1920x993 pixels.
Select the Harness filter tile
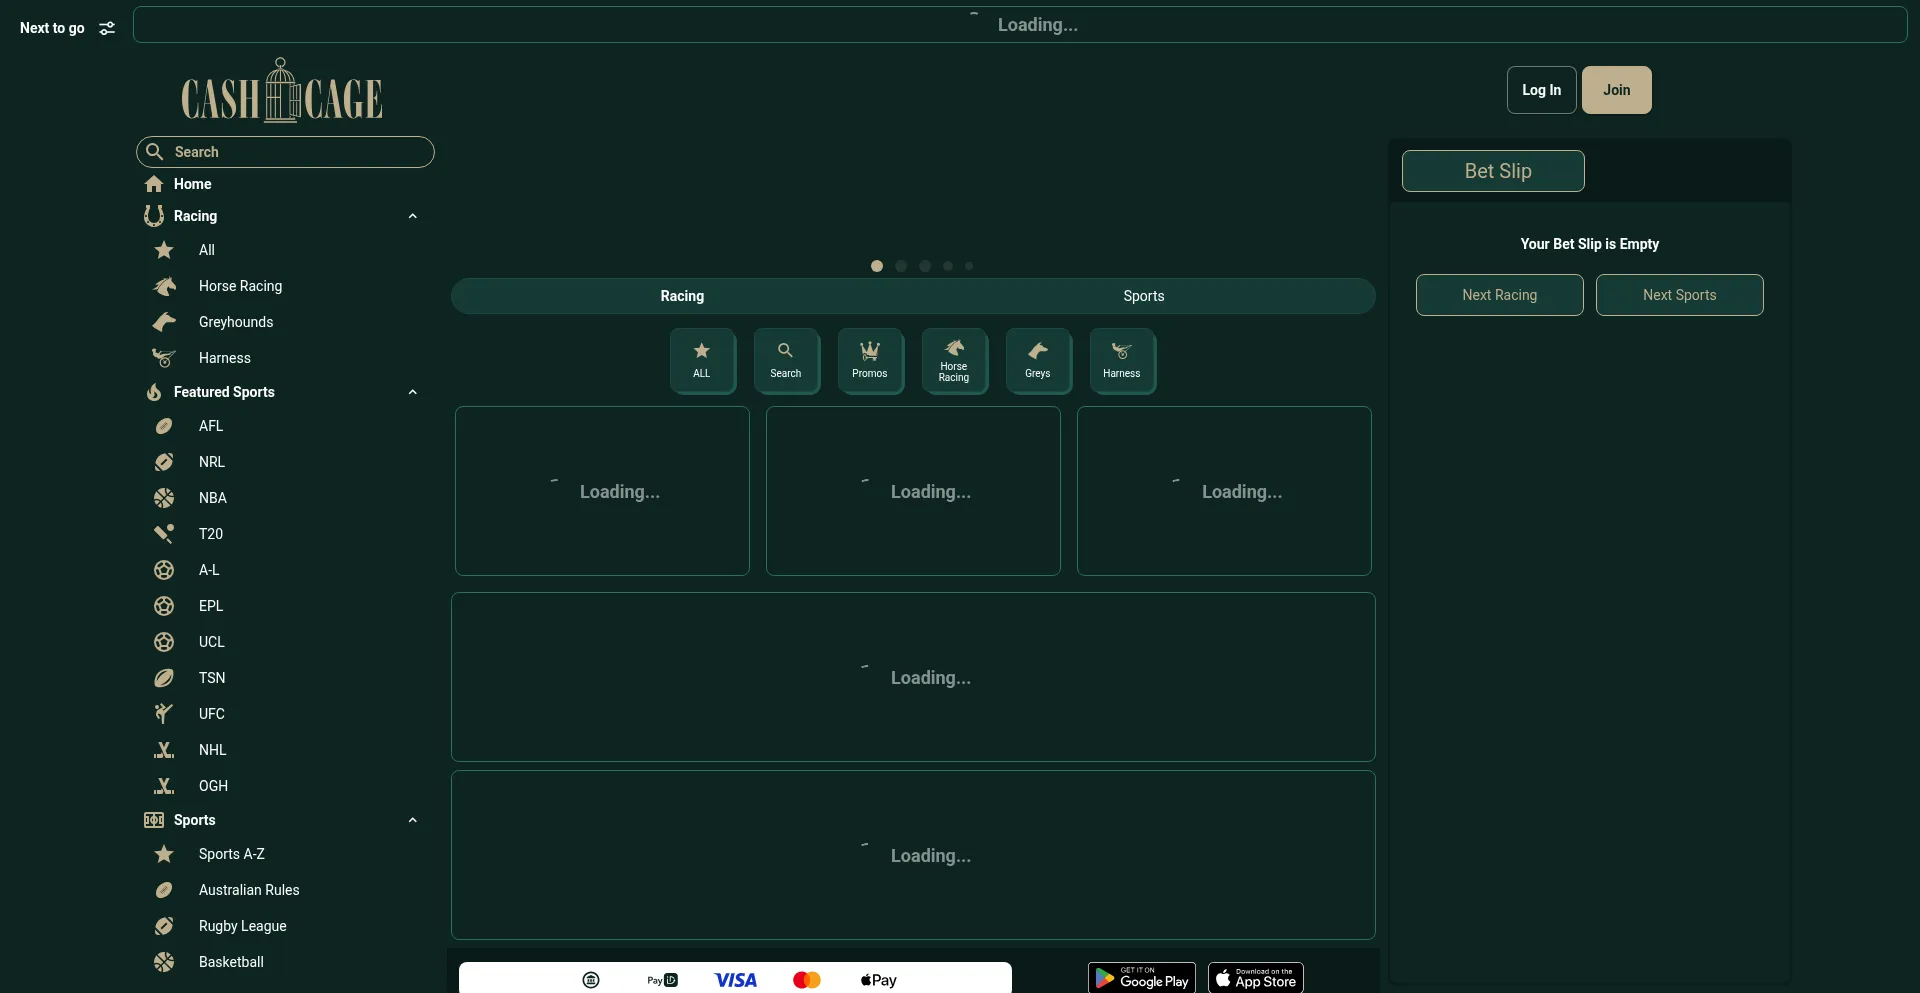[1122, 360]
